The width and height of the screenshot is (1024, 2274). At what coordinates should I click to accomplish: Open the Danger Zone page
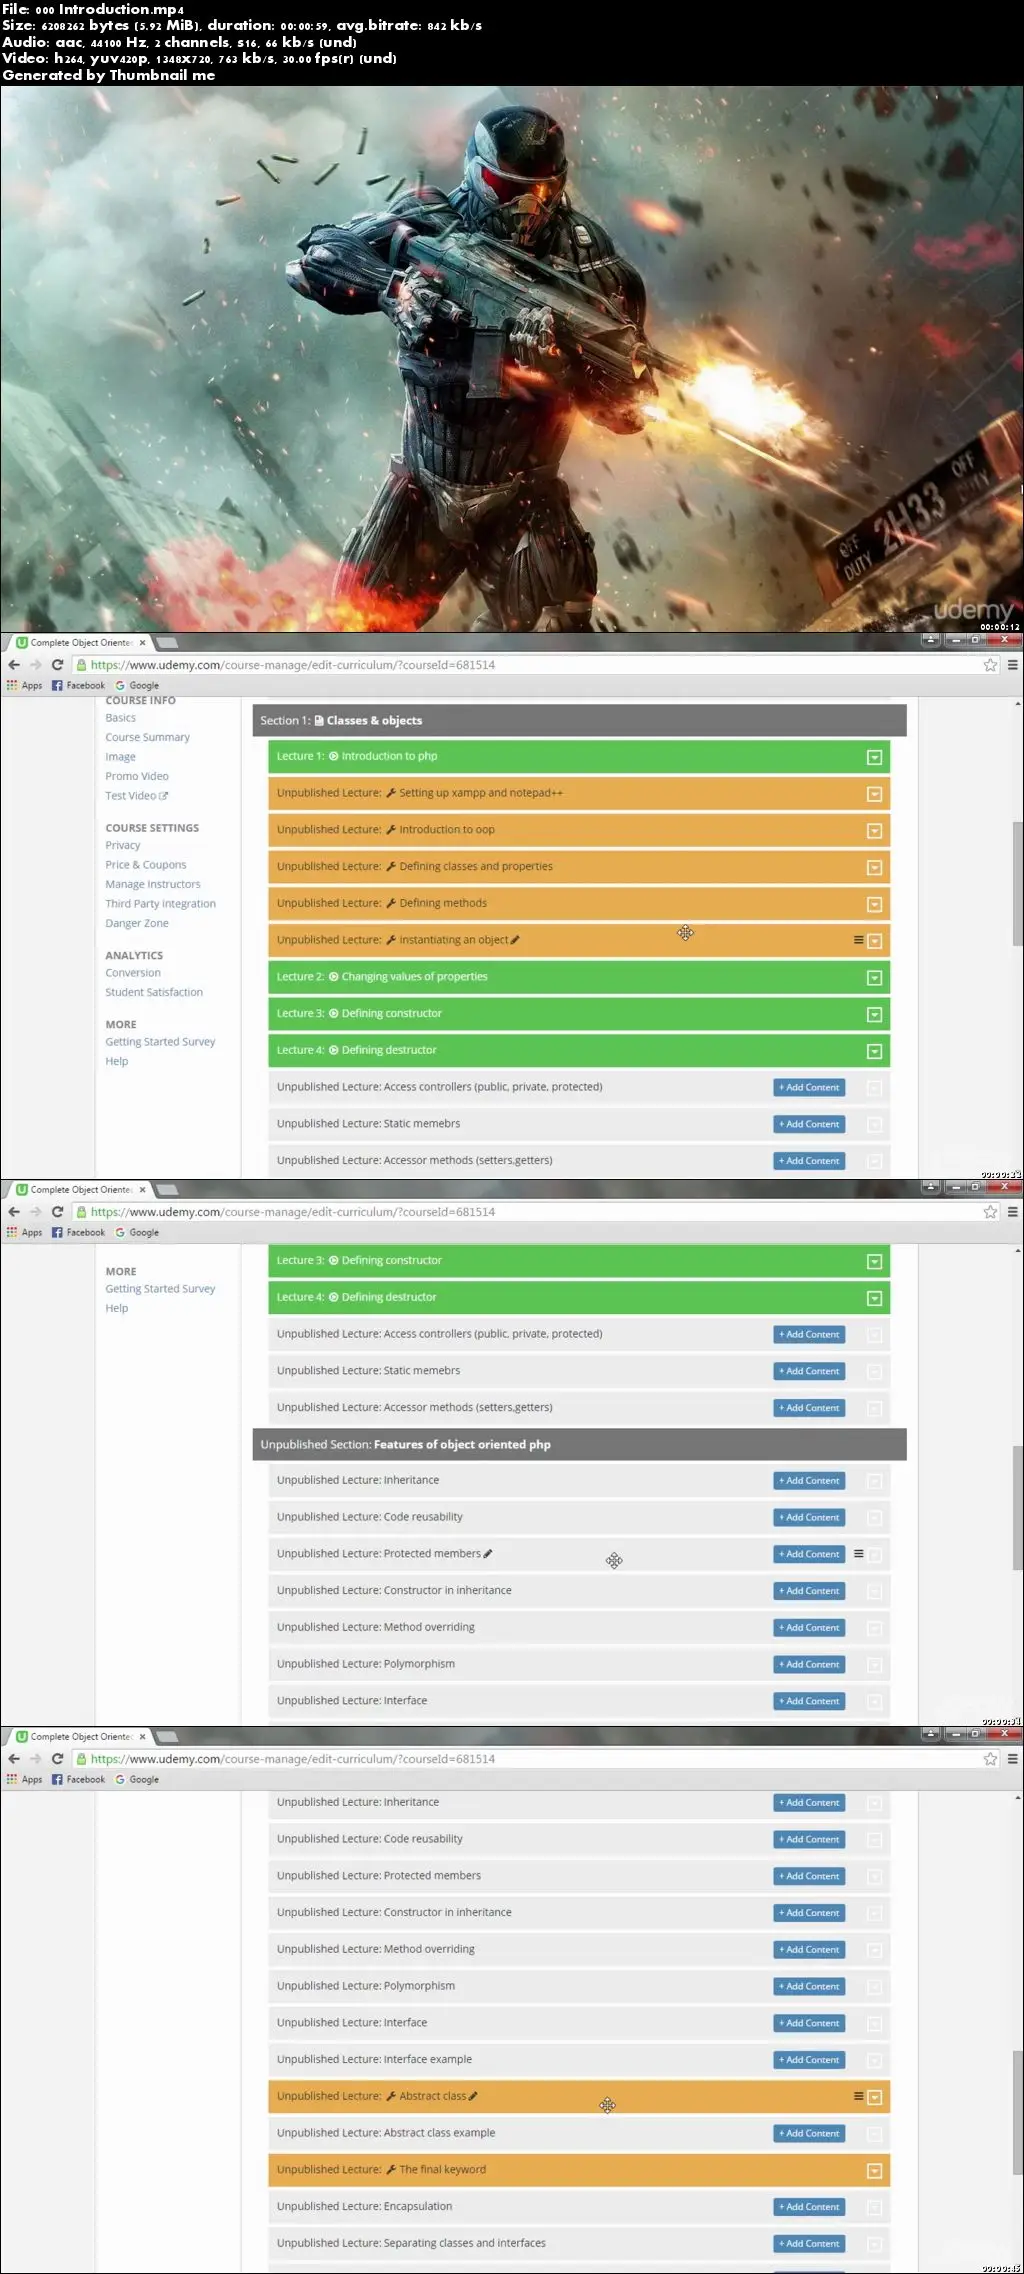click(137, 923)
